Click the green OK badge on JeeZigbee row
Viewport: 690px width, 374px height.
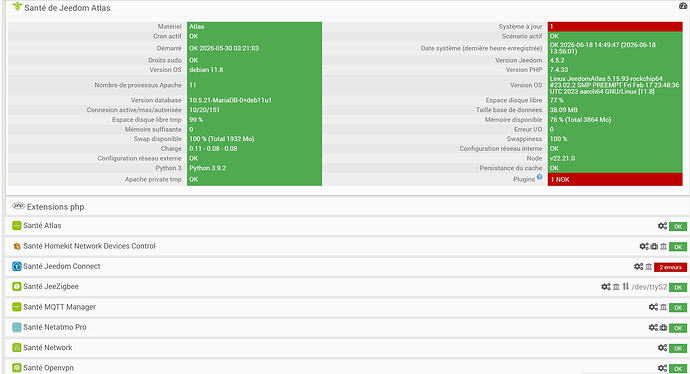click(x=678, y=287)
